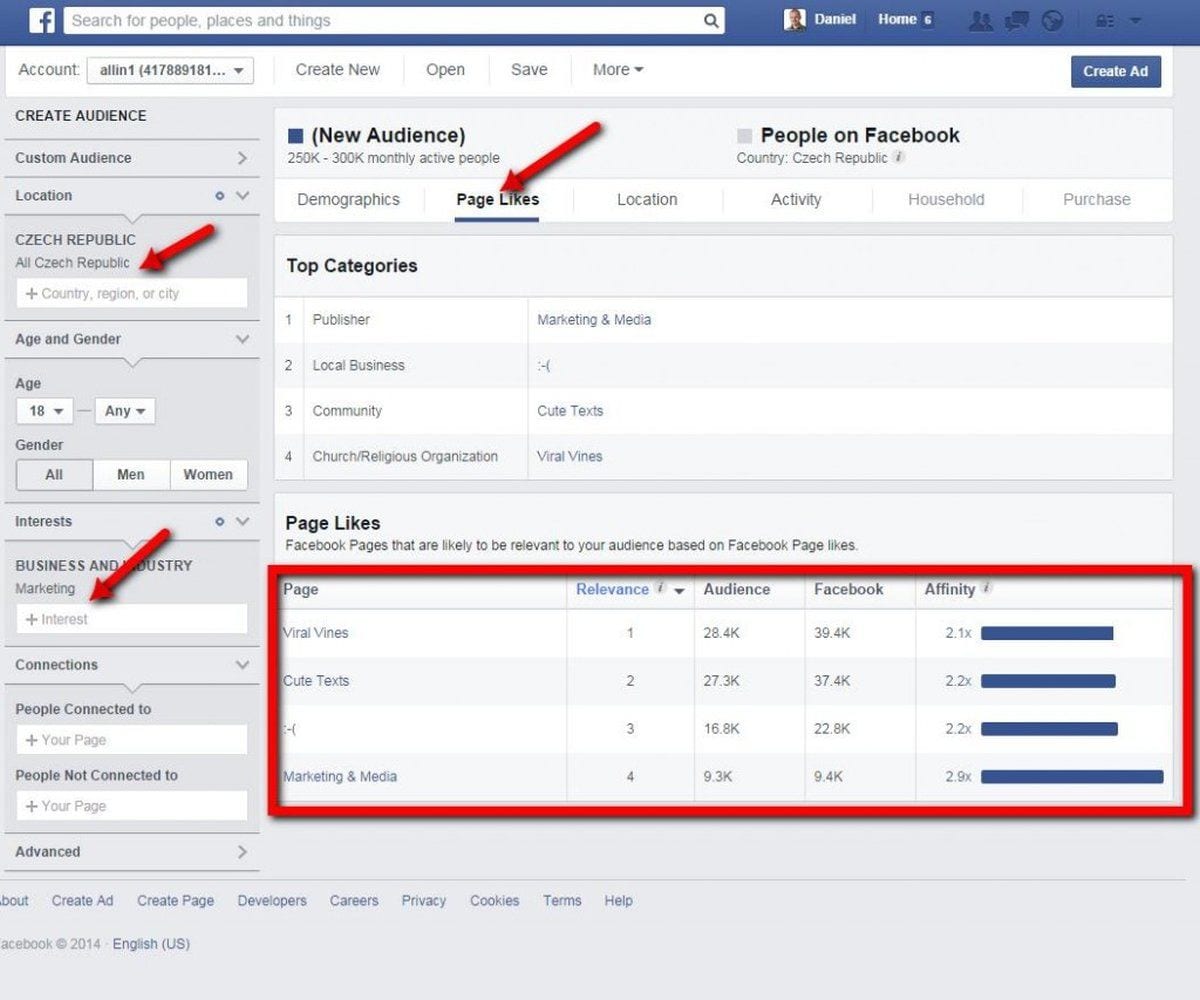Image resolution: width=1200 pixels, height=1000 pixels.
Task: Click the Interest input field
Action: click(x=132, y=619)
